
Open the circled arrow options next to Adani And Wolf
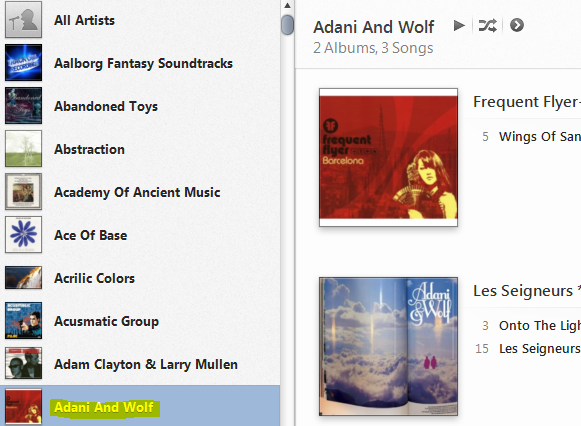tap(517, 26)
